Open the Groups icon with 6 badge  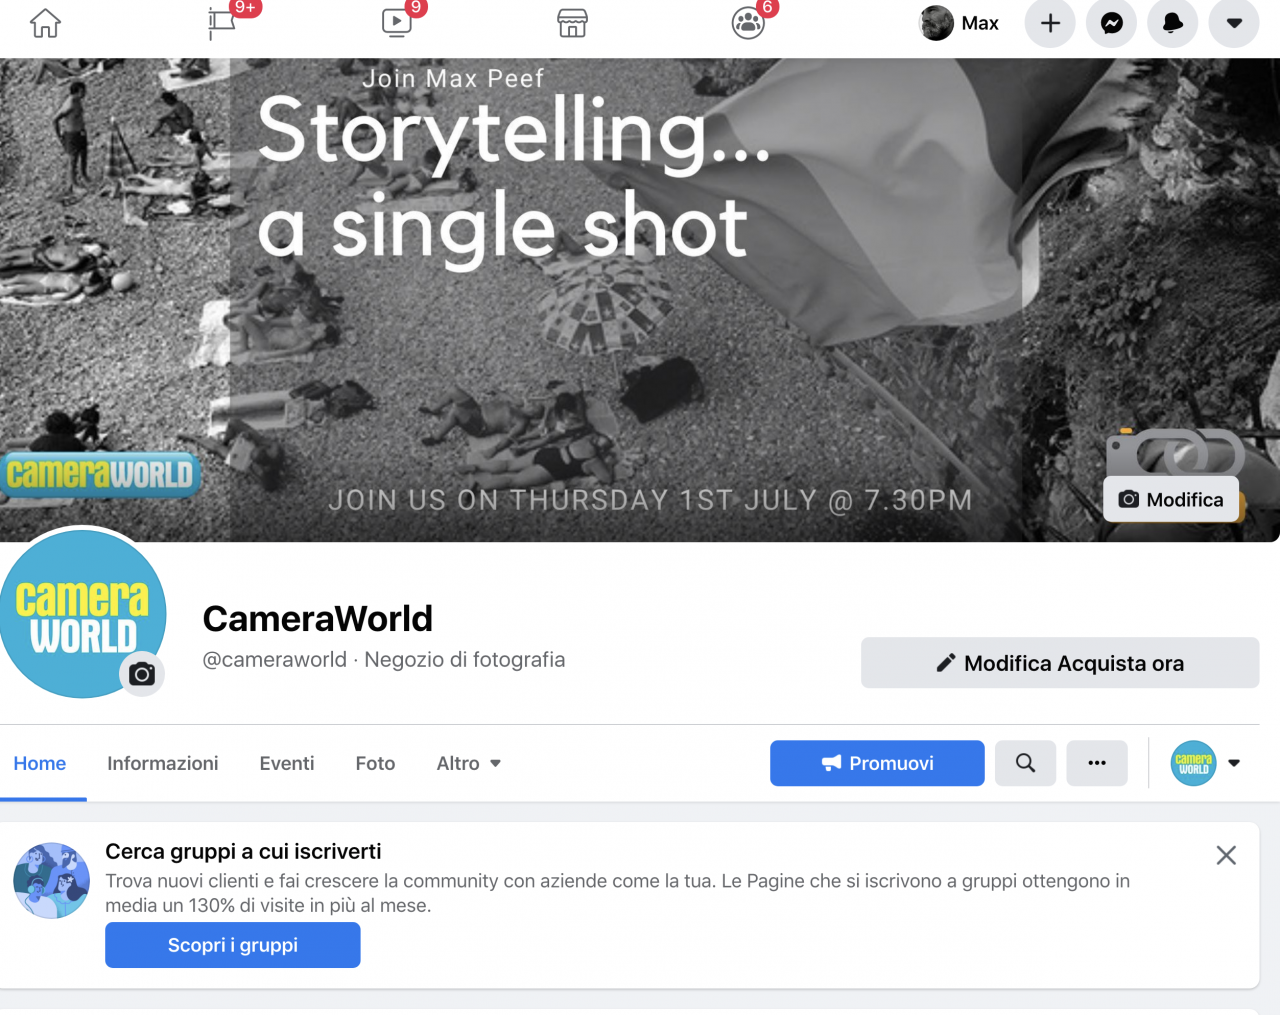coord(748,22)
